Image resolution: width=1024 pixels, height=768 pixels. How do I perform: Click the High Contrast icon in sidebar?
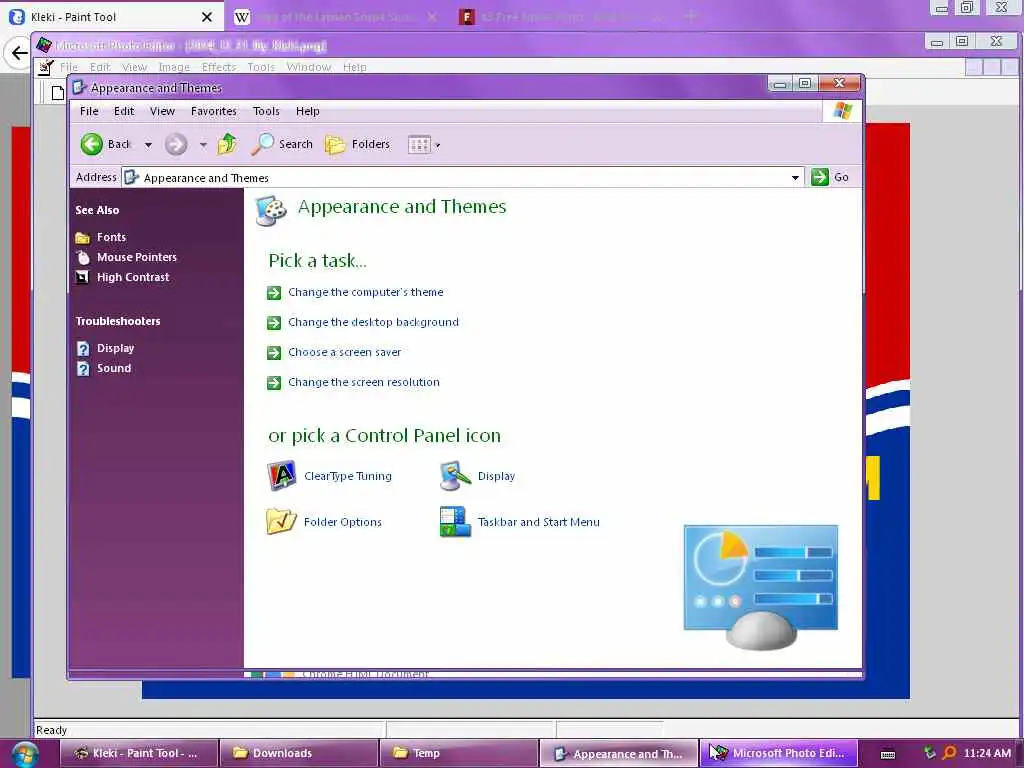(82, 278)
